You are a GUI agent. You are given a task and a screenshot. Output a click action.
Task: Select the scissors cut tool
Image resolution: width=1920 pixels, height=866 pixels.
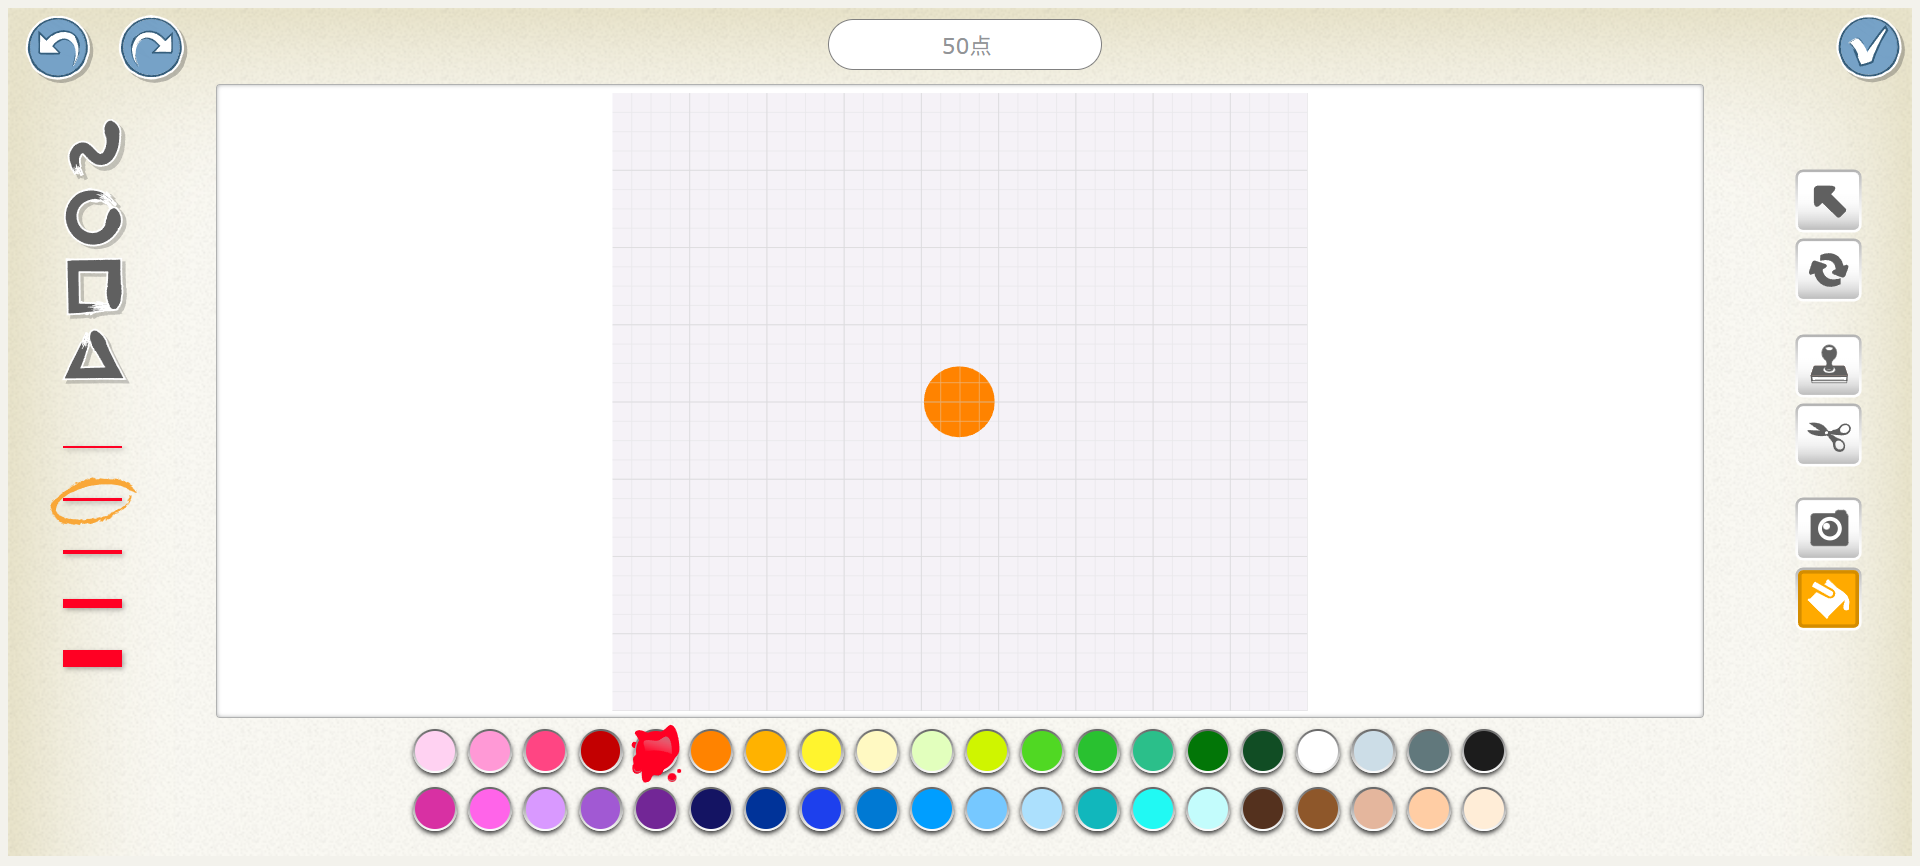[x=1828, y=435]
